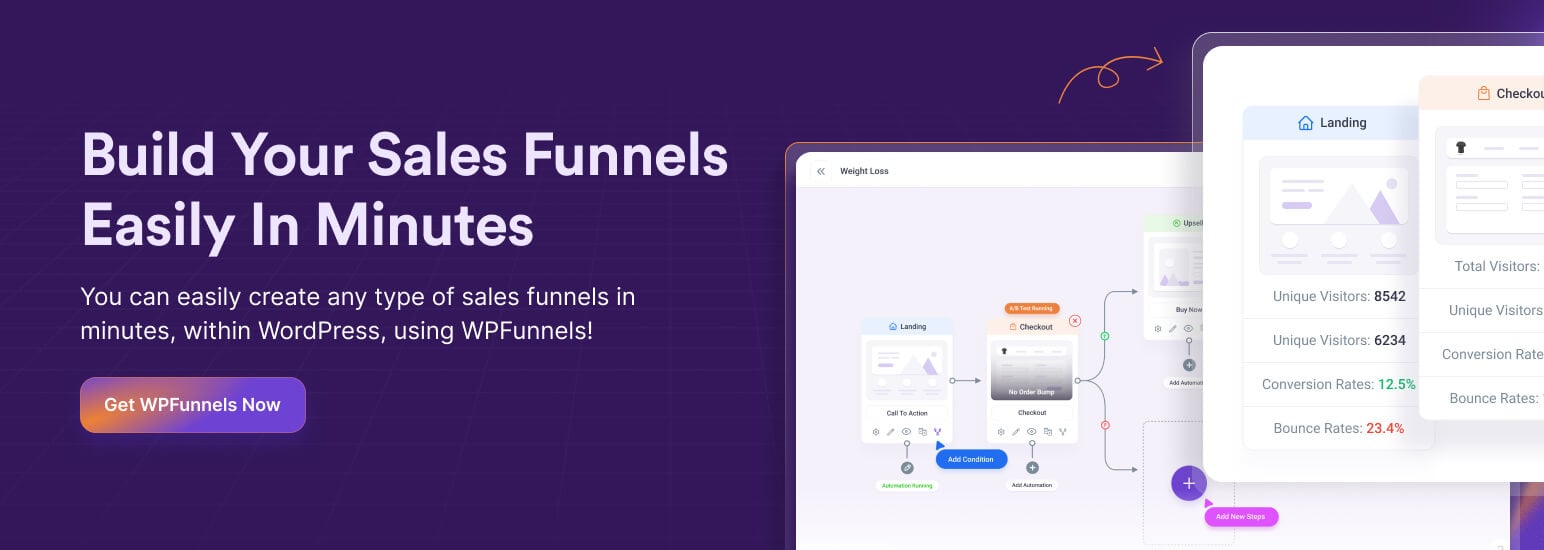Click the red No connector node
Image resolution: width=1544 pixels, height=550 pixels.
click(1105, 425)
